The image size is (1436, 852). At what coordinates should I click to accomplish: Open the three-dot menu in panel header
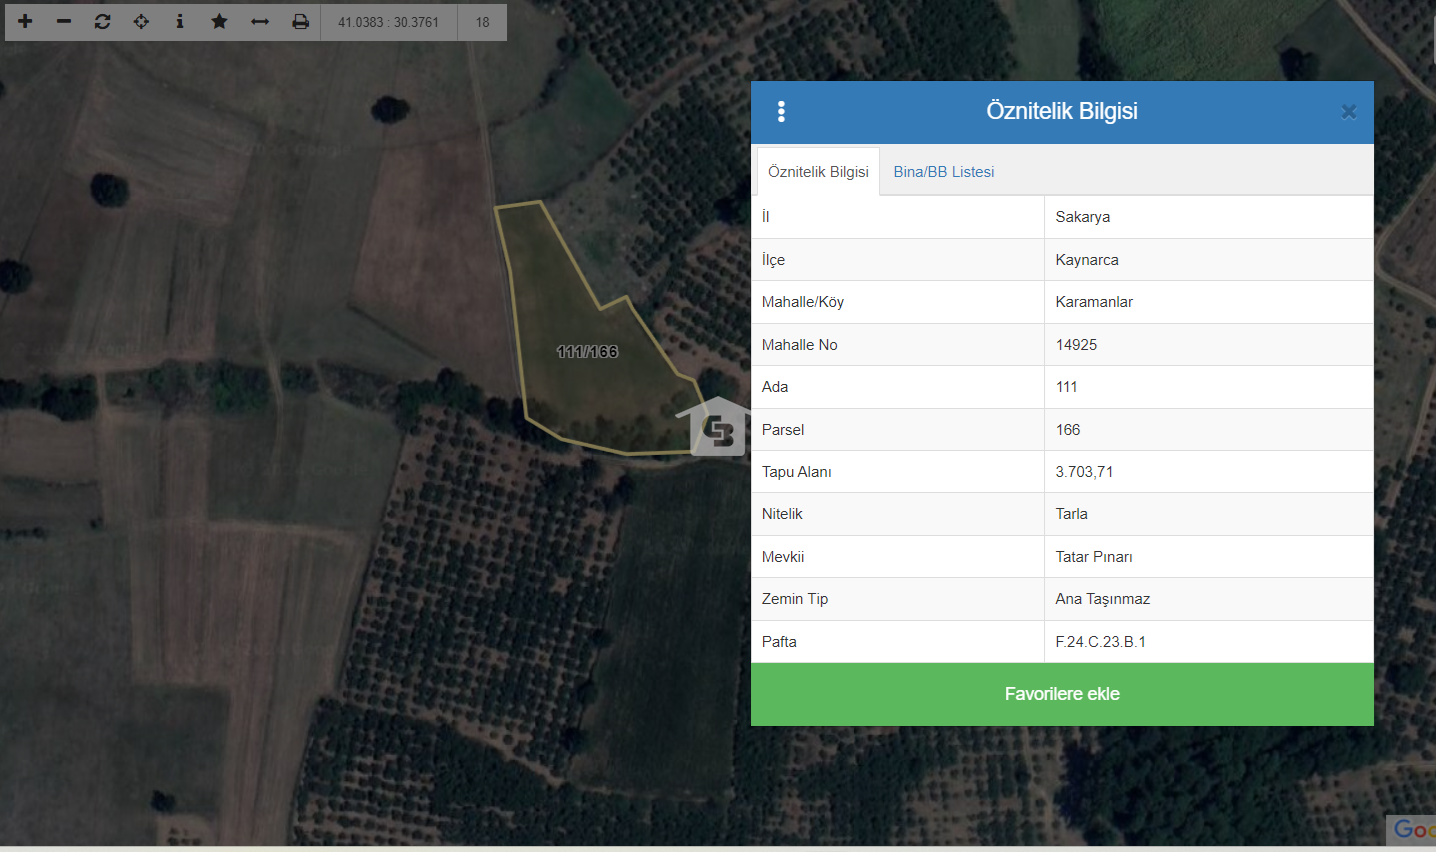(x=781, y=112)
